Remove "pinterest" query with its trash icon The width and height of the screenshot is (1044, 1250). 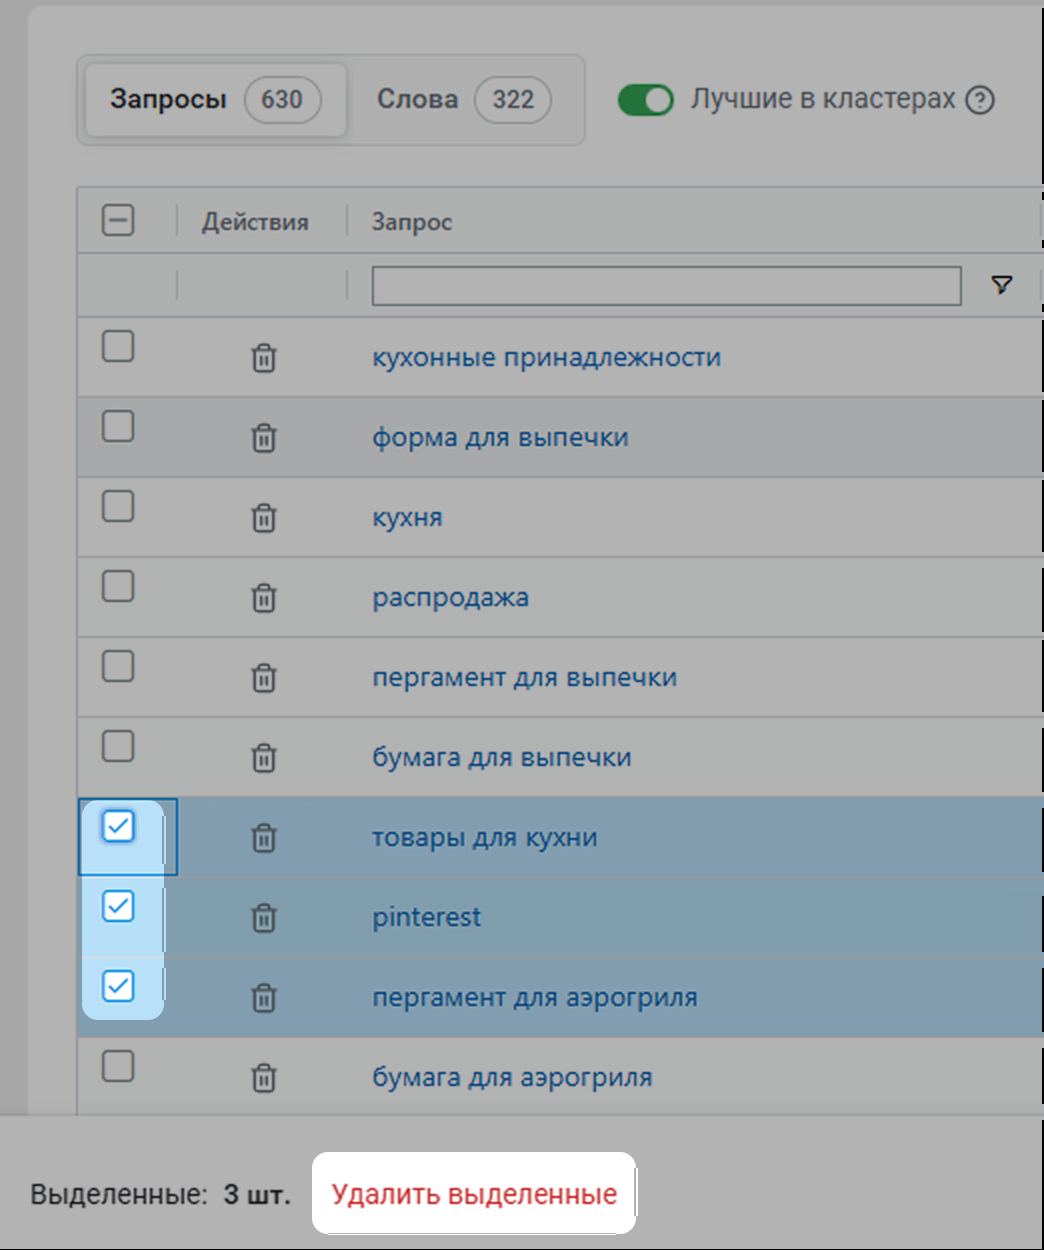tap(263, 918)
